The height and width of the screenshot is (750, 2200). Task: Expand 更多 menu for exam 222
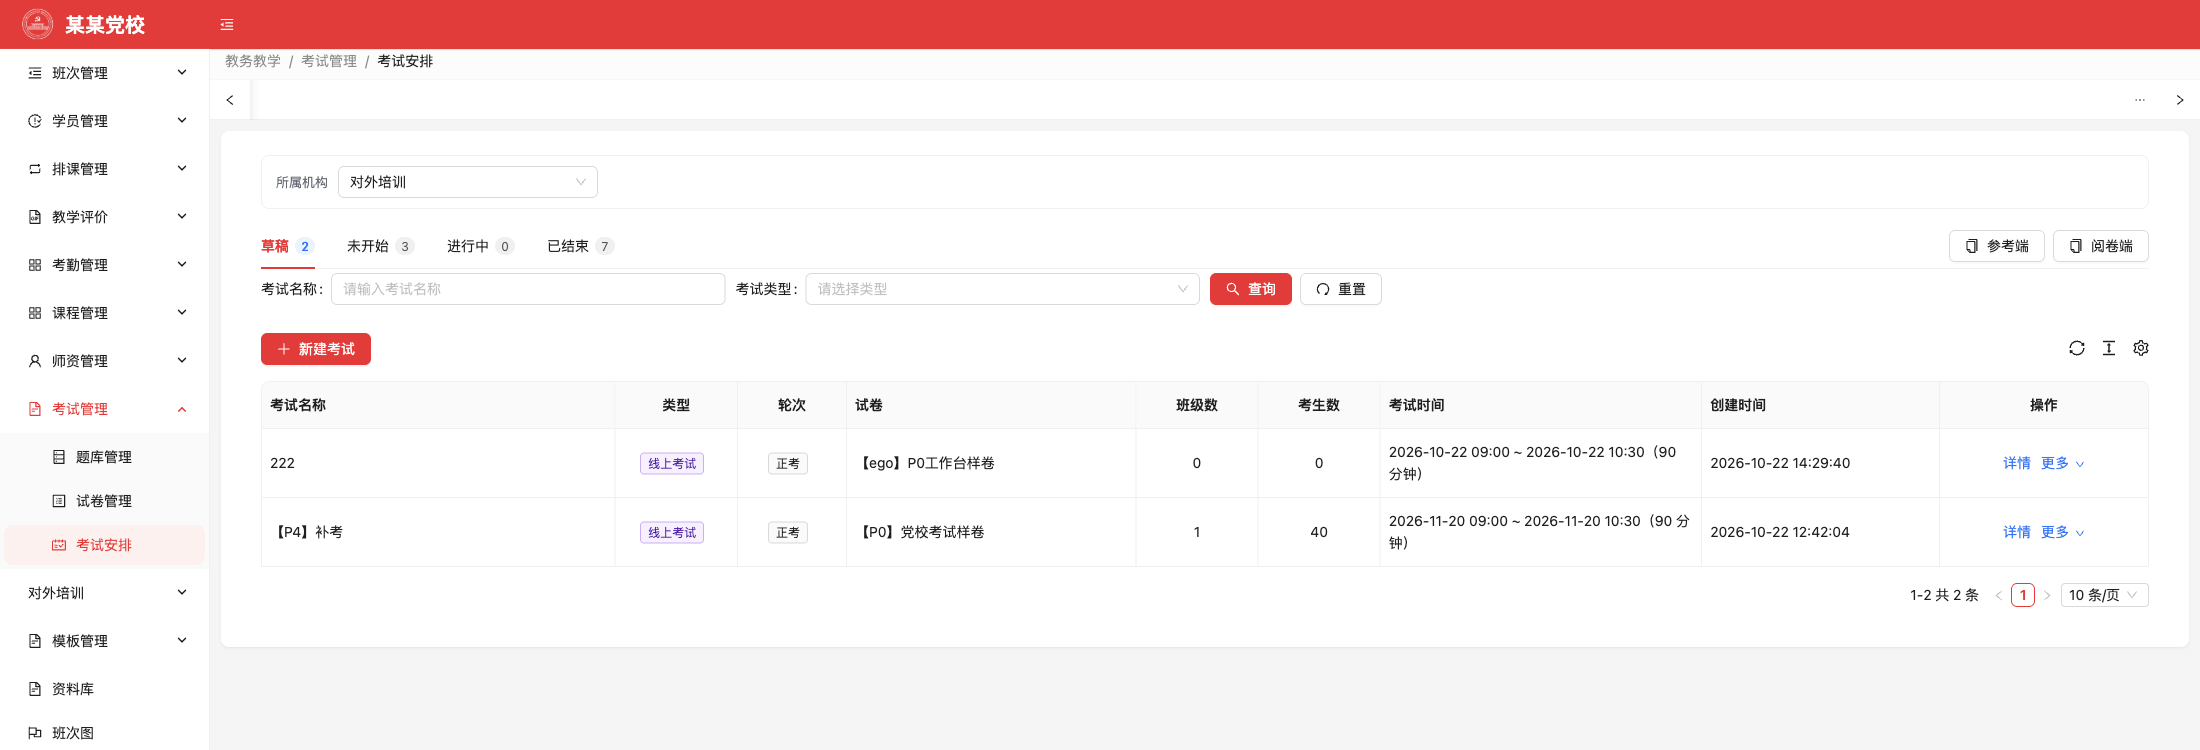click(x=2062, y=463)
